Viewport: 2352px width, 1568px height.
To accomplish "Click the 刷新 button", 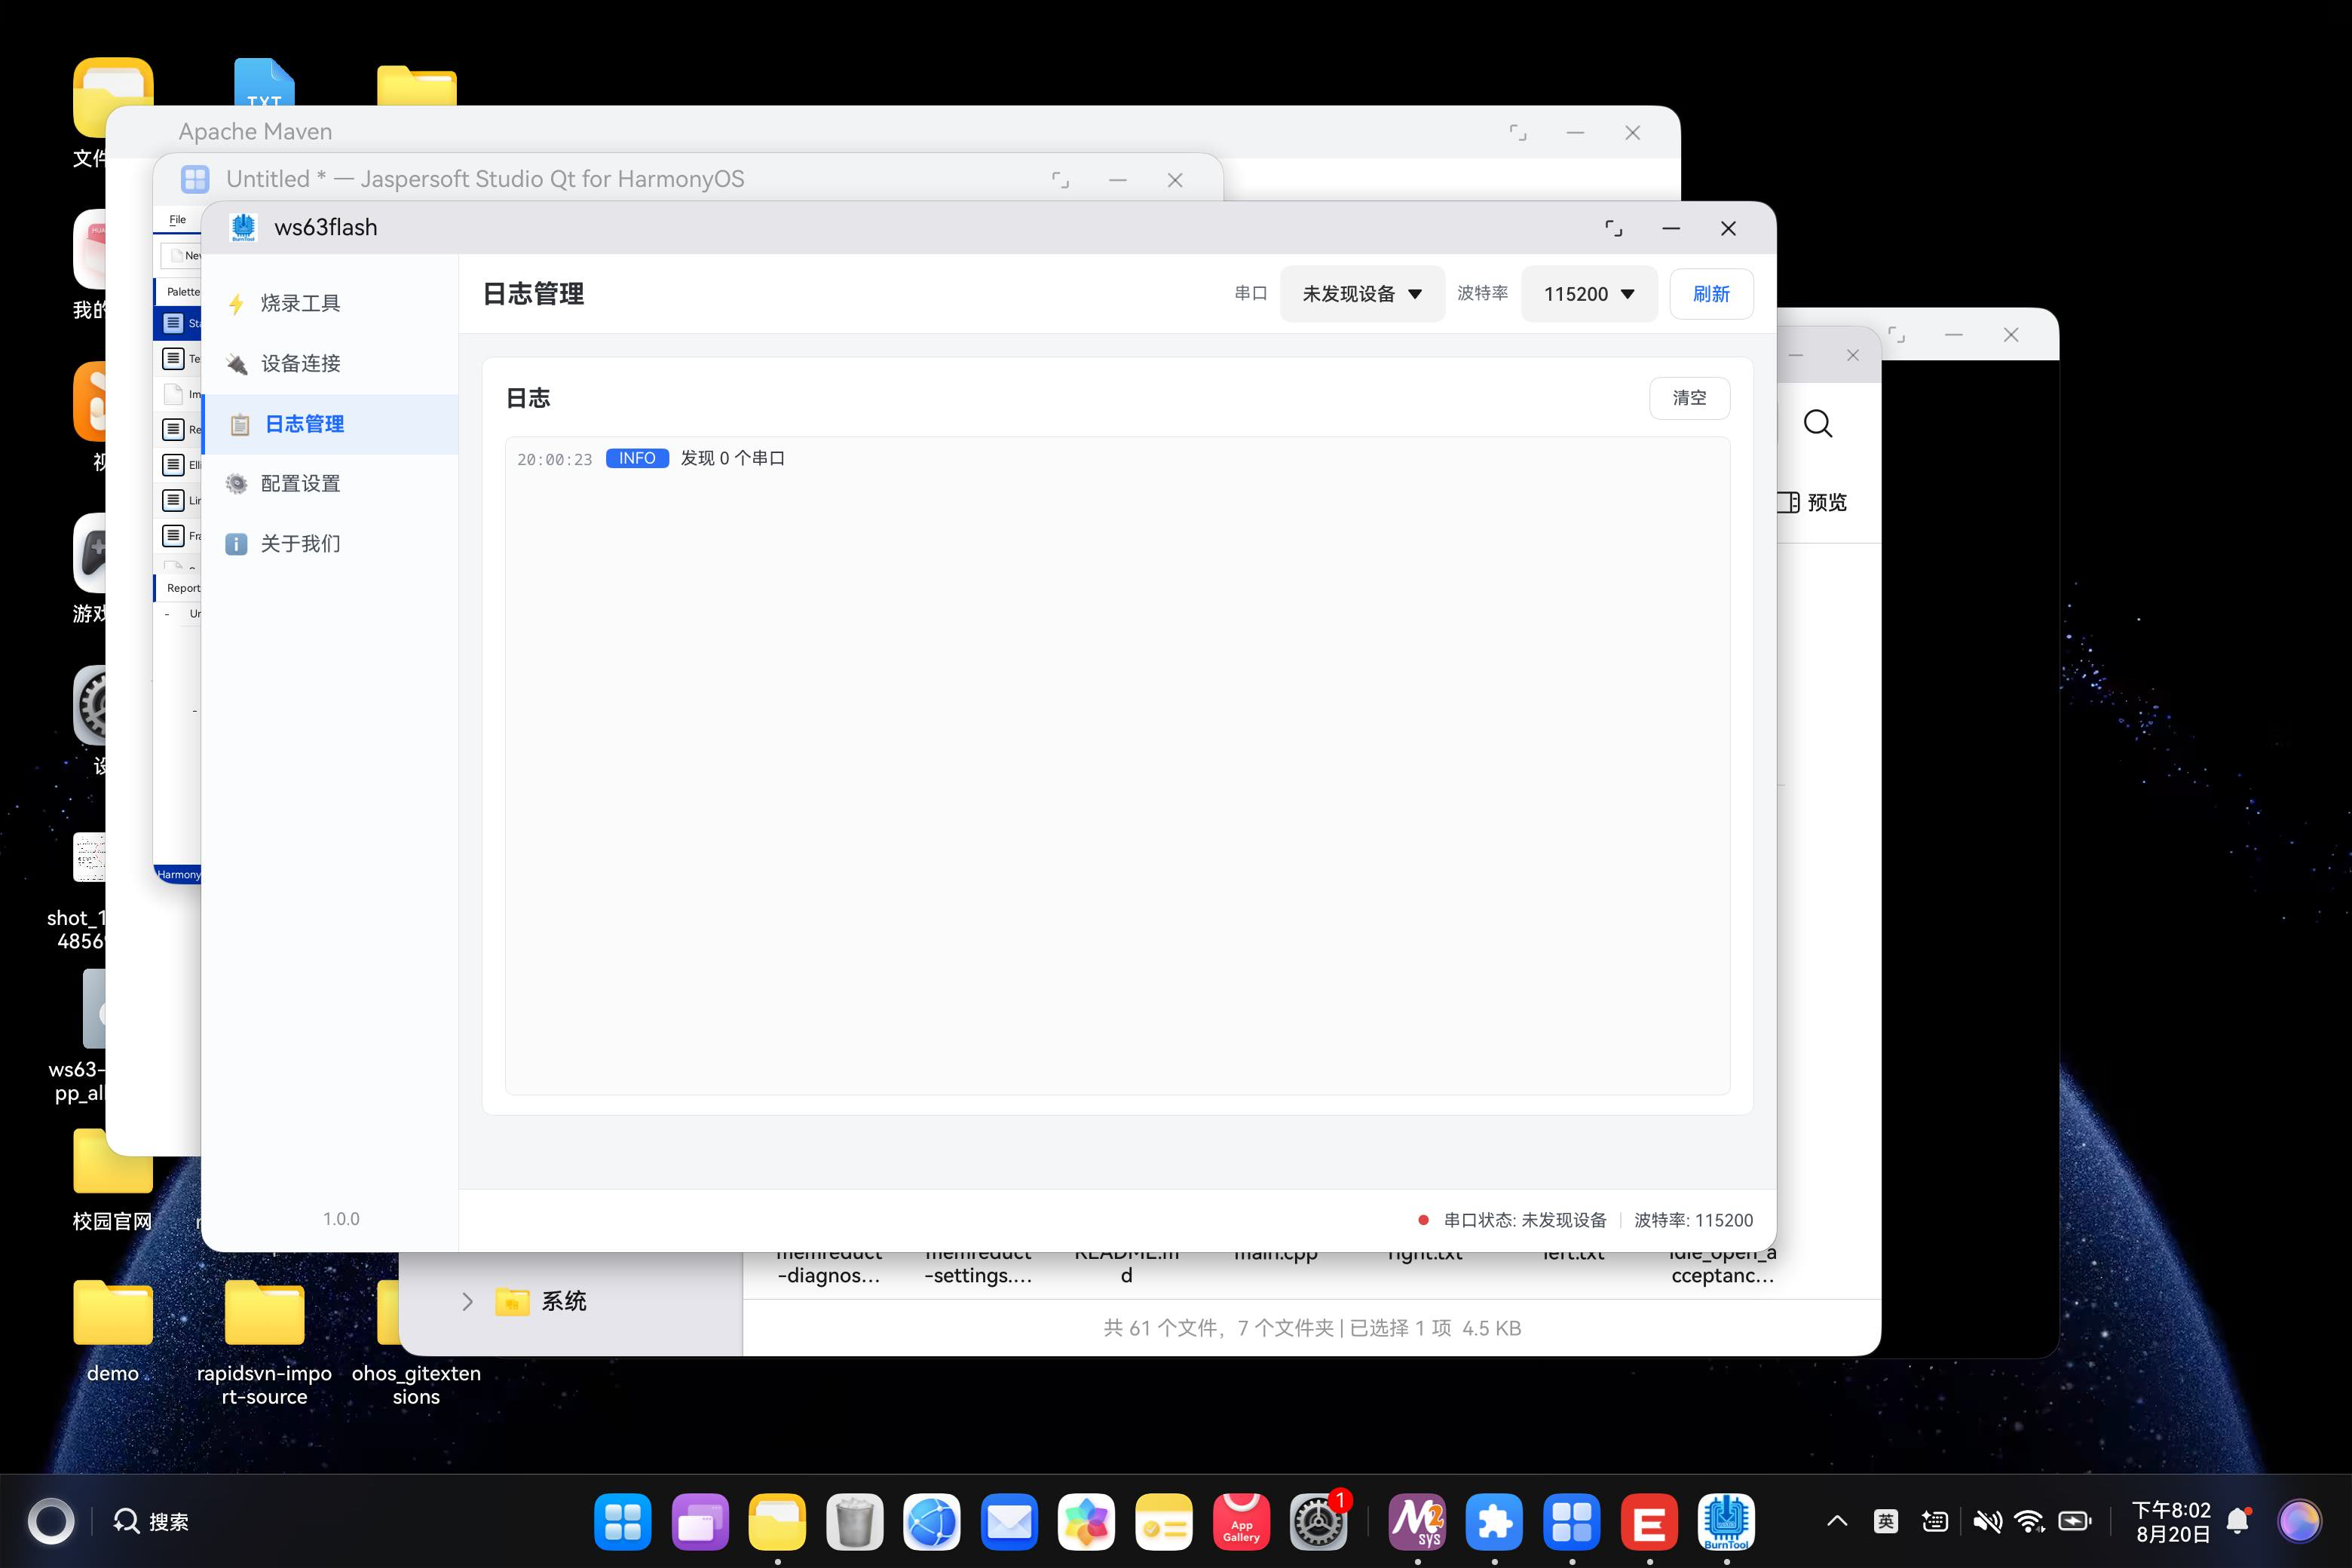I will coord(1711,294).
